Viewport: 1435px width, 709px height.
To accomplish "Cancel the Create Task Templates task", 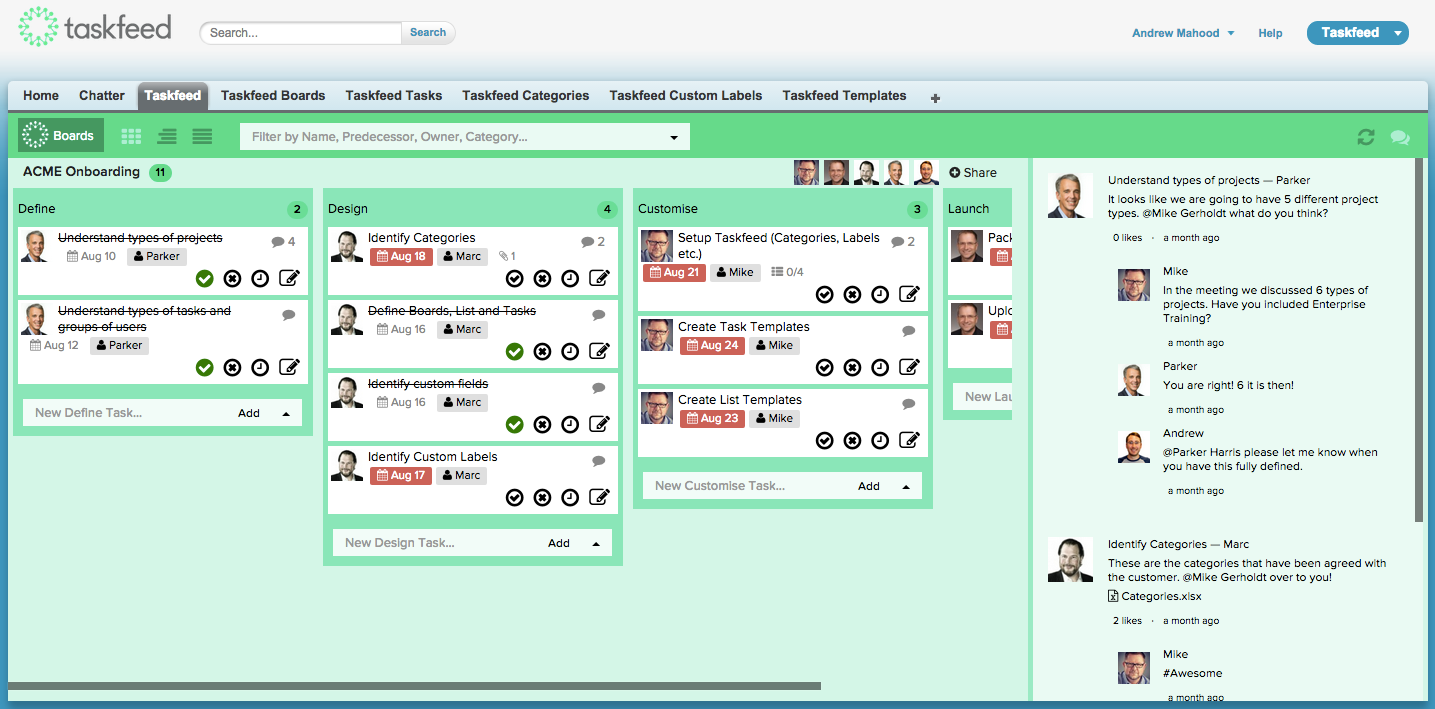I will (852, 367).
